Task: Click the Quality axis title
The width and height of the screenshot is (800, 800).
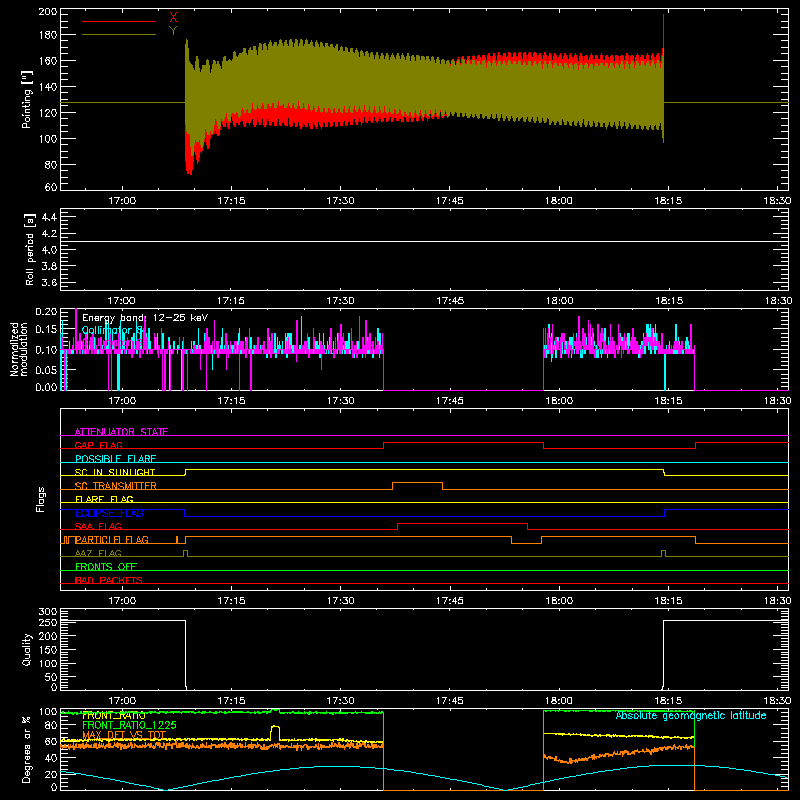Action: tap(27, 649)
